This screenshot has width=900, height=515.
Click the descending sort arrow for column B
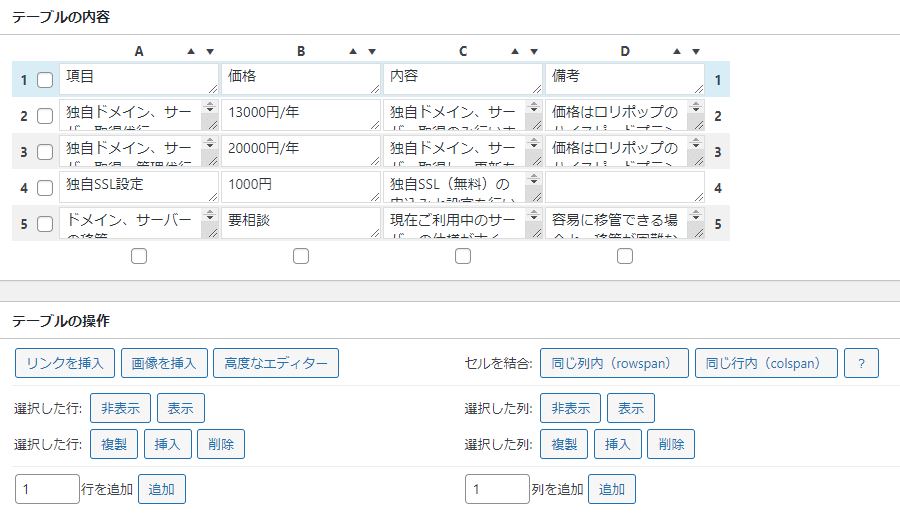[x=371, y=51]
